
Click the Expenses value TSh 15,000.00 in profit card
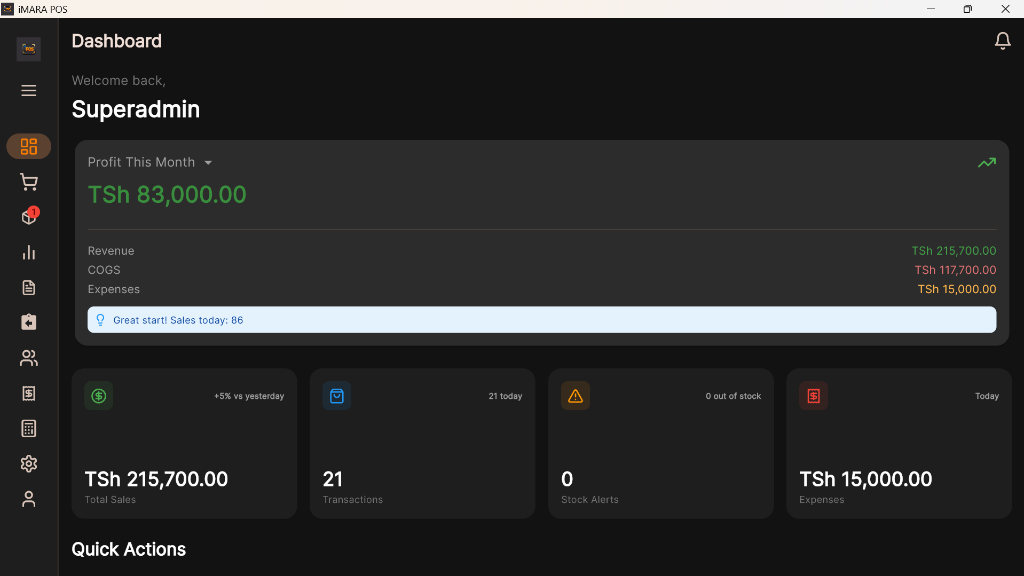pos(957,289)
